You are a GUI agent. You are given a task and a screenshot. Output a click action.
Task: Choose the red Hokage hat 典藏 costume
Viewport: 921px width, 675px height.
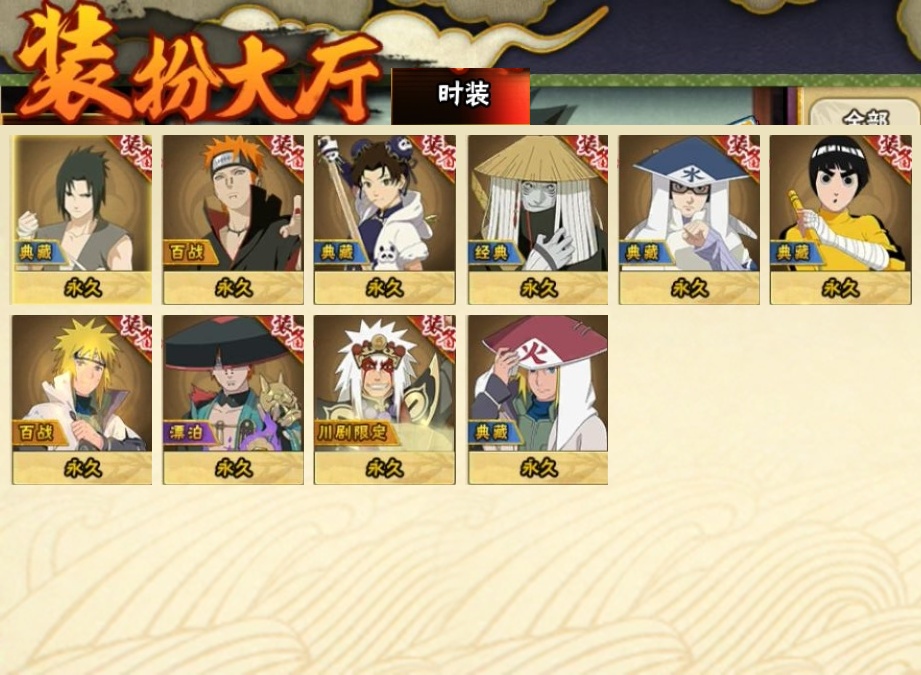(538, 399)
